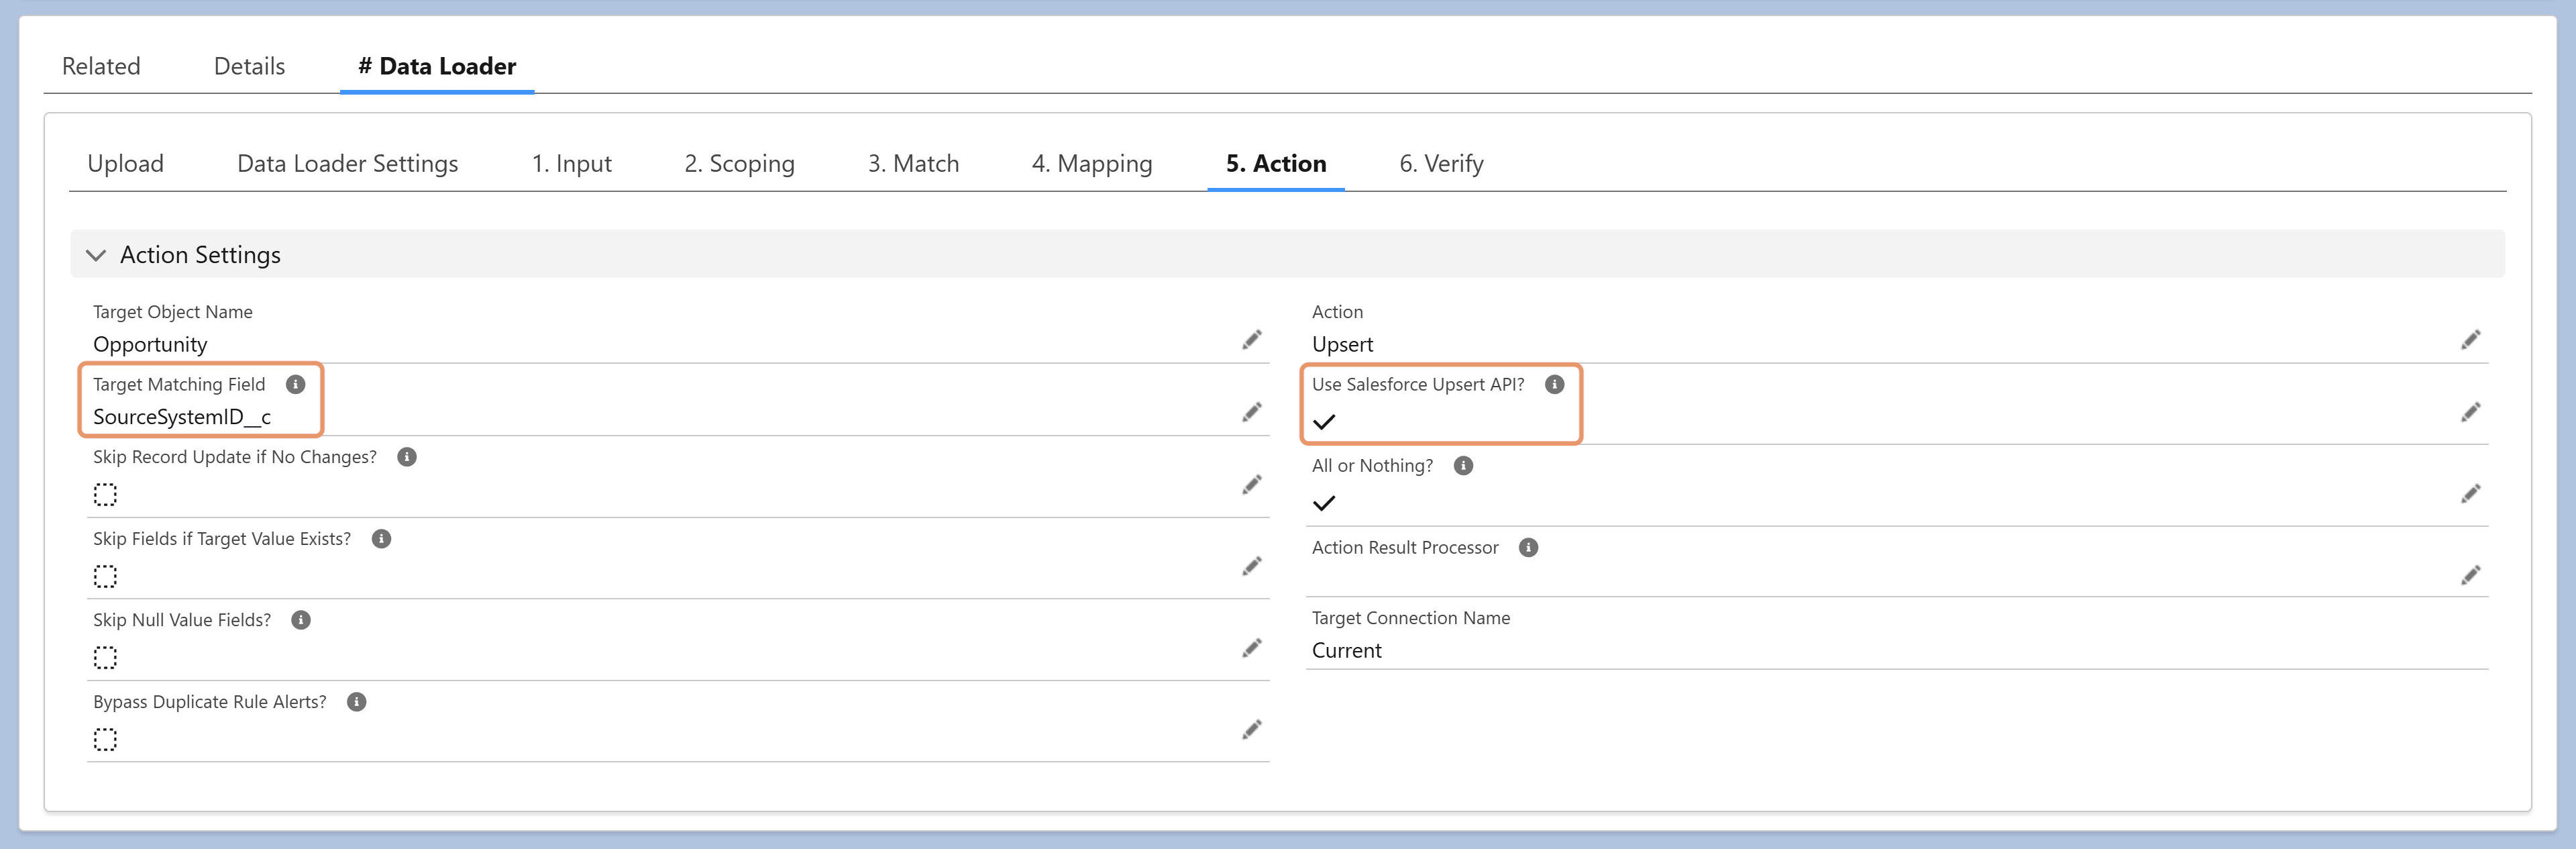Edit the Target Object Name pencil icon

[x=1251, y=340]
